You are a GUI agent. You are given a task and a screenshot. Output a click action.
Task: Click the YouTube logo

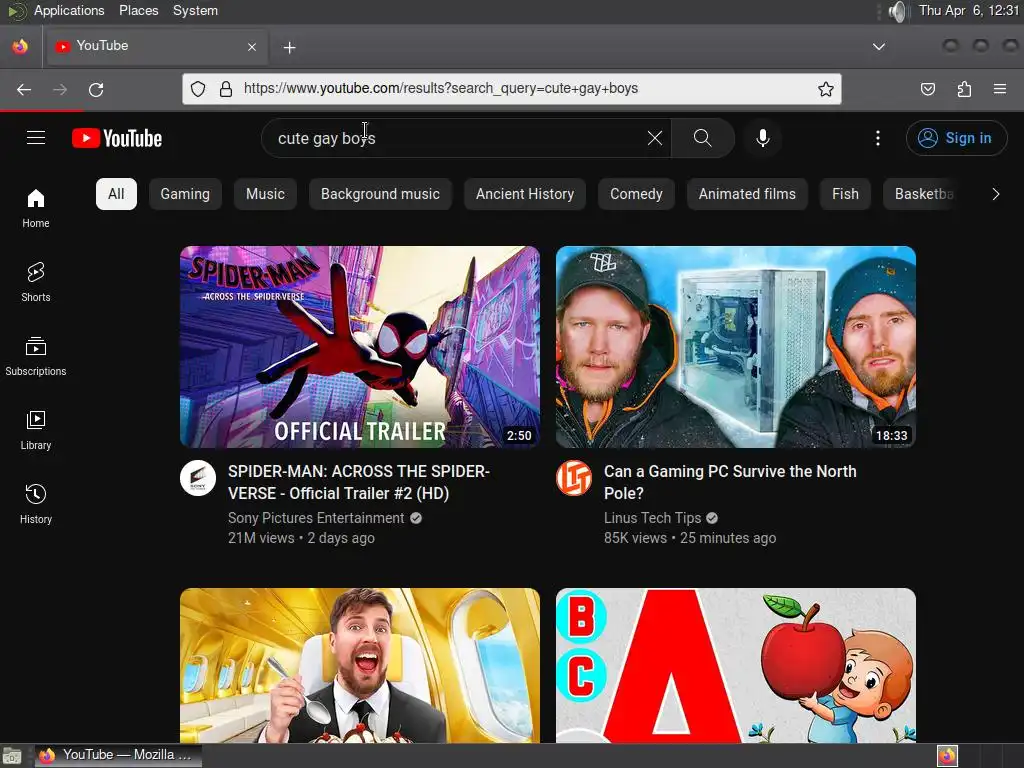(x=117, y=138)
